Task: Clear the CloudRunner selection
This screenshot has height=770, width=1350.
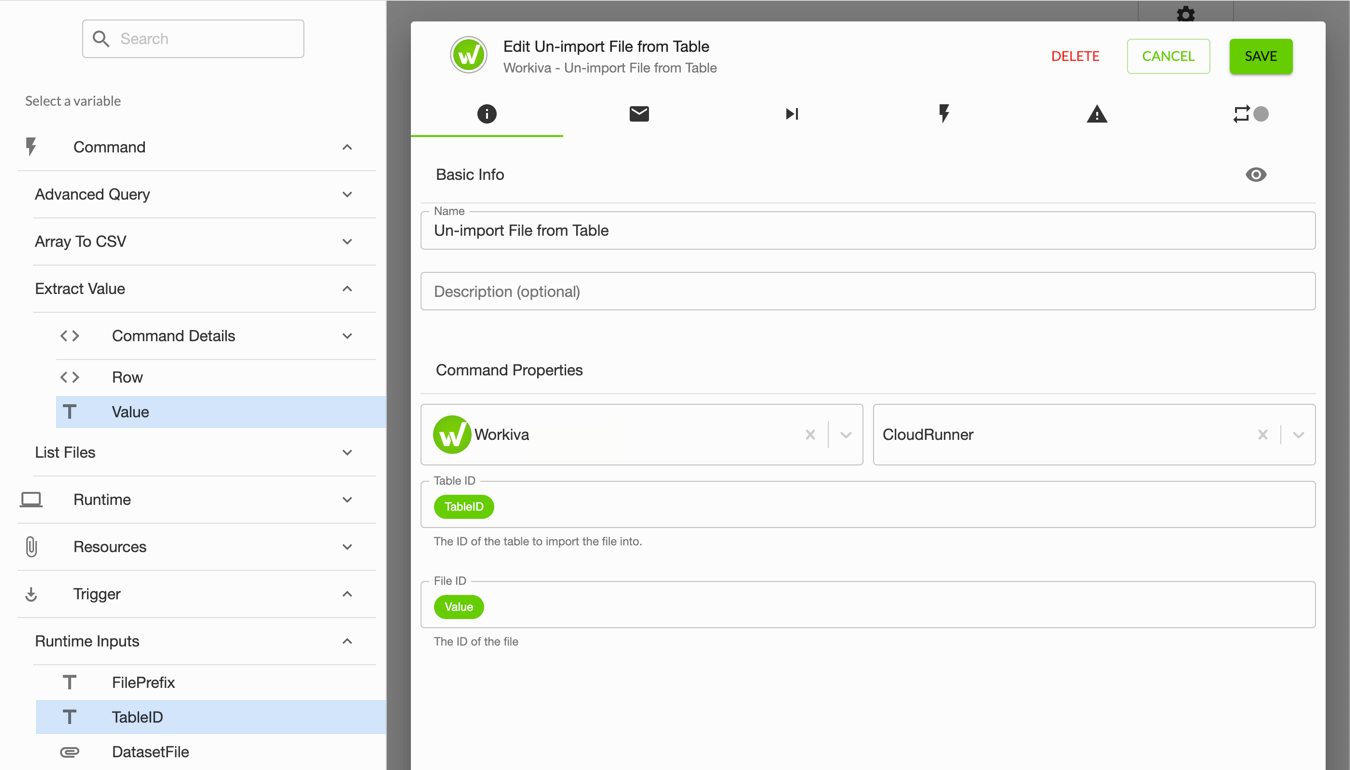Action: click(x=1263, y=435)
